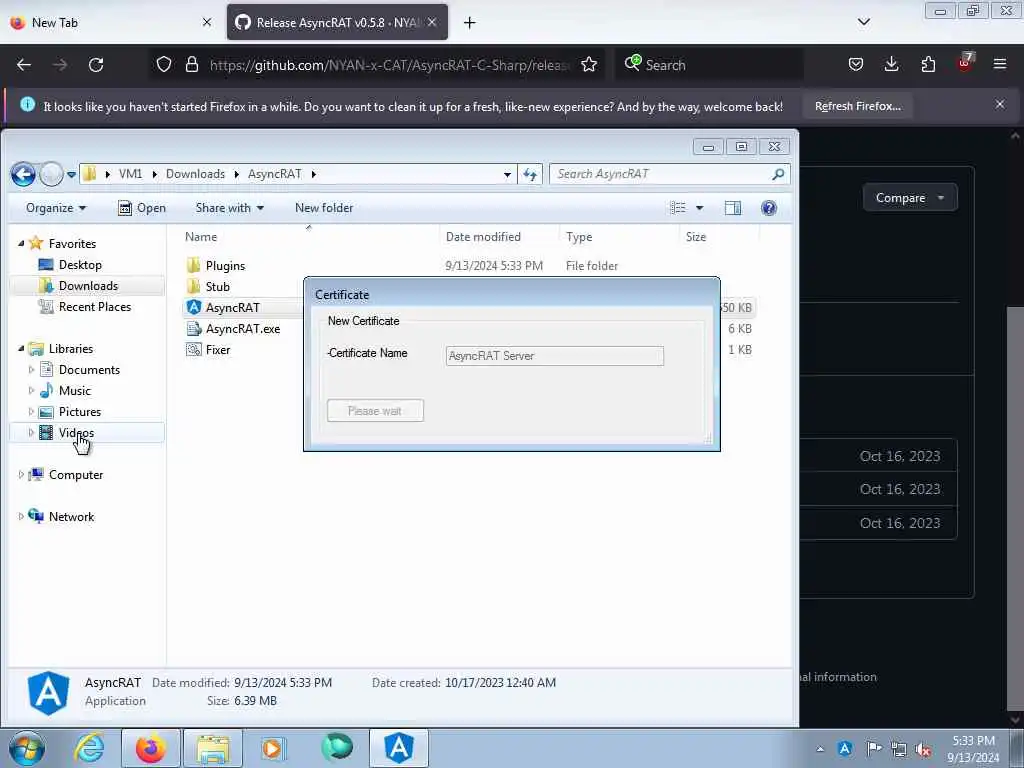Screen dimensions: 1024x768
Task: Close the New Tab tab
Action: point(207,22)
